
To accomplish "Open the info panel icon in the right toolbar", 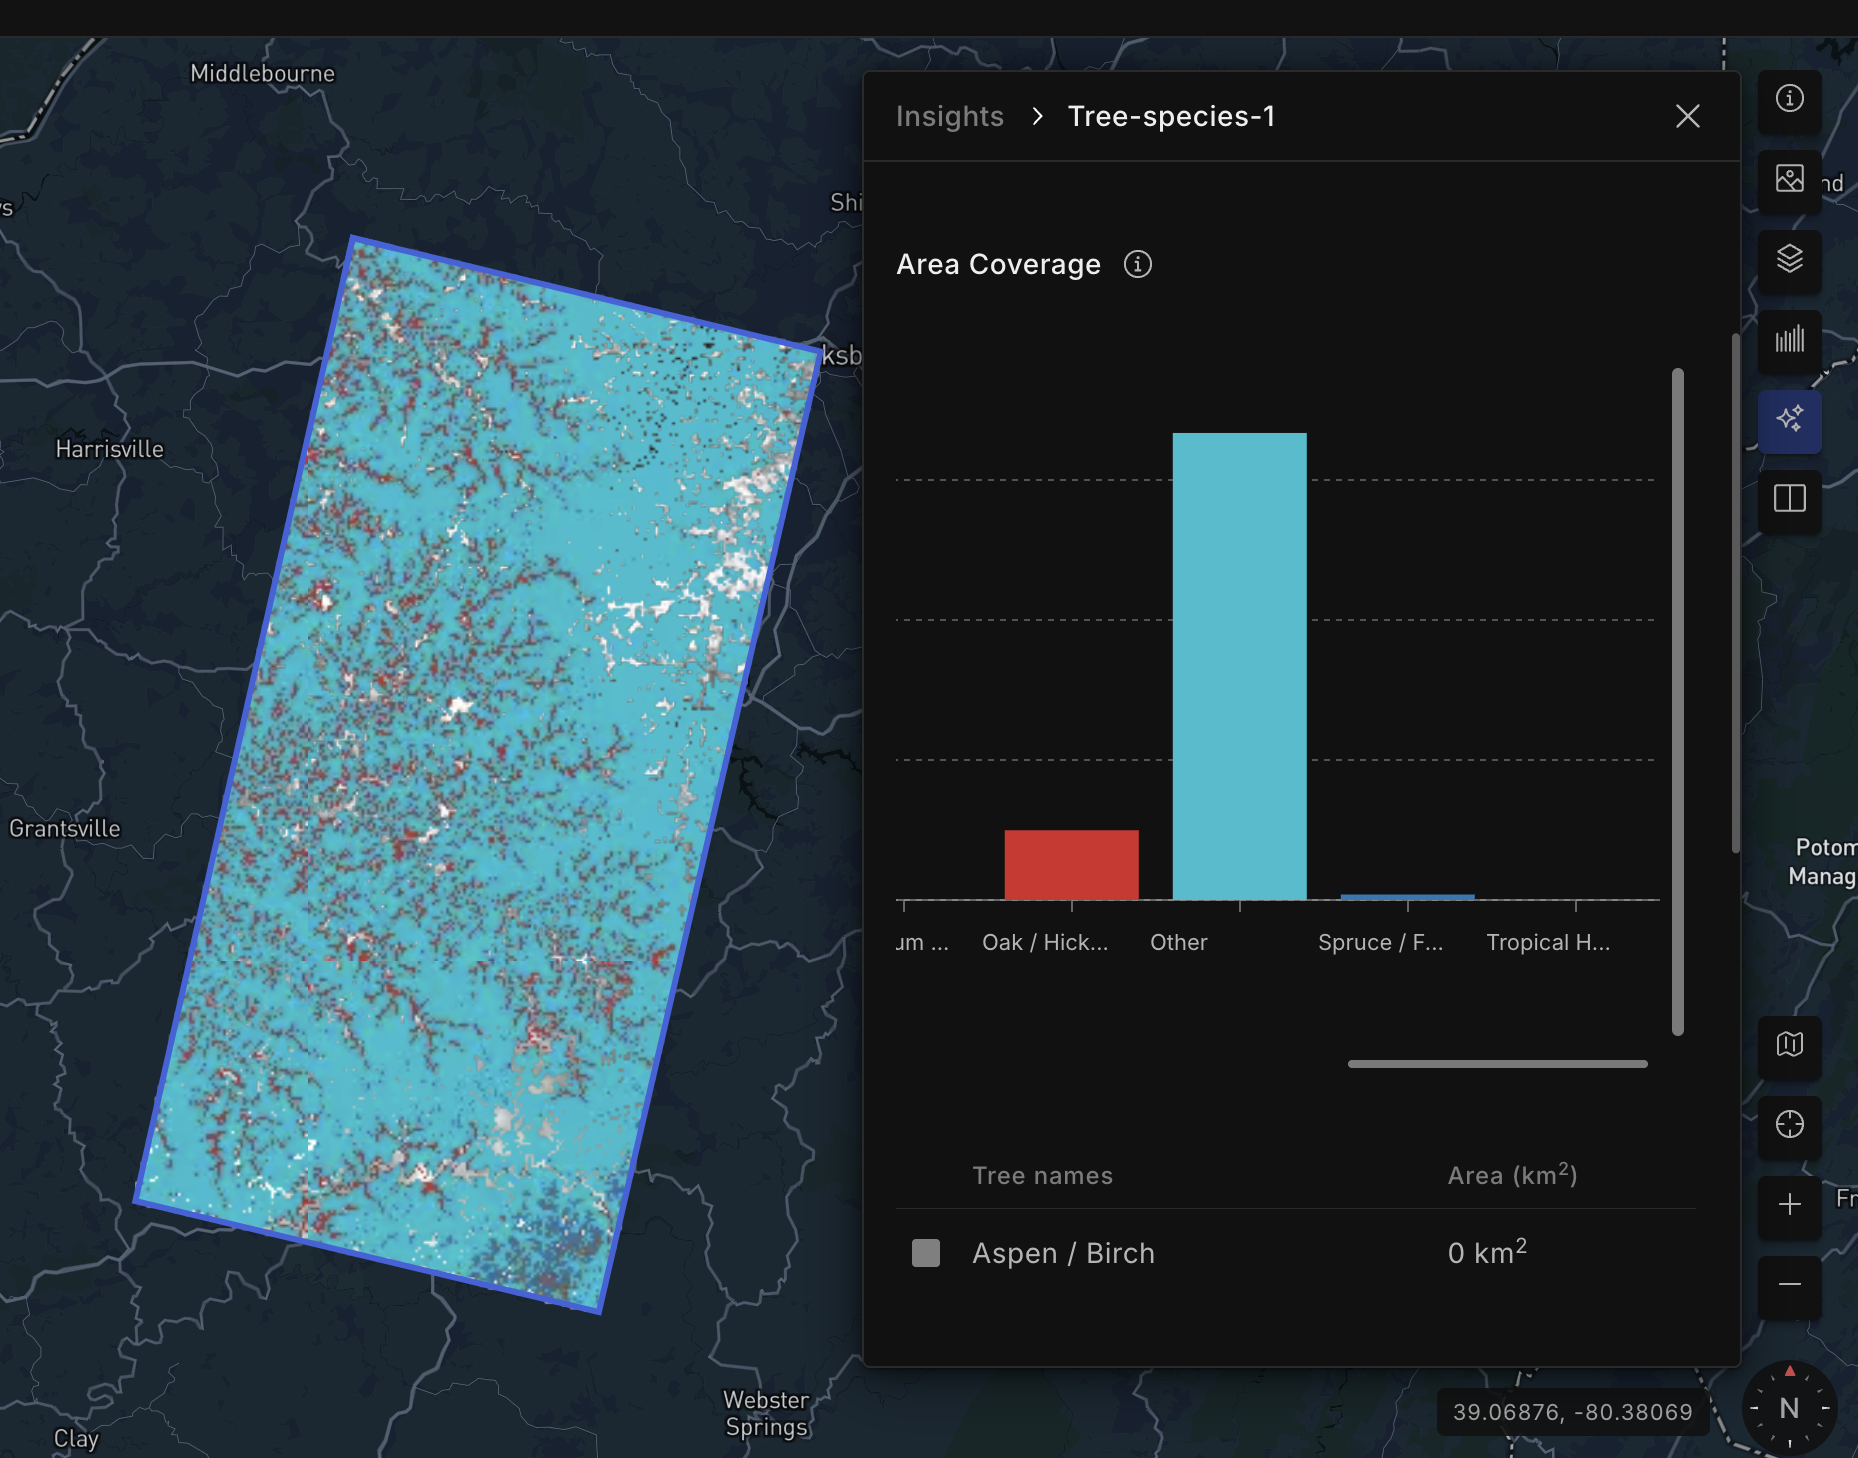I will [1789, 99].
